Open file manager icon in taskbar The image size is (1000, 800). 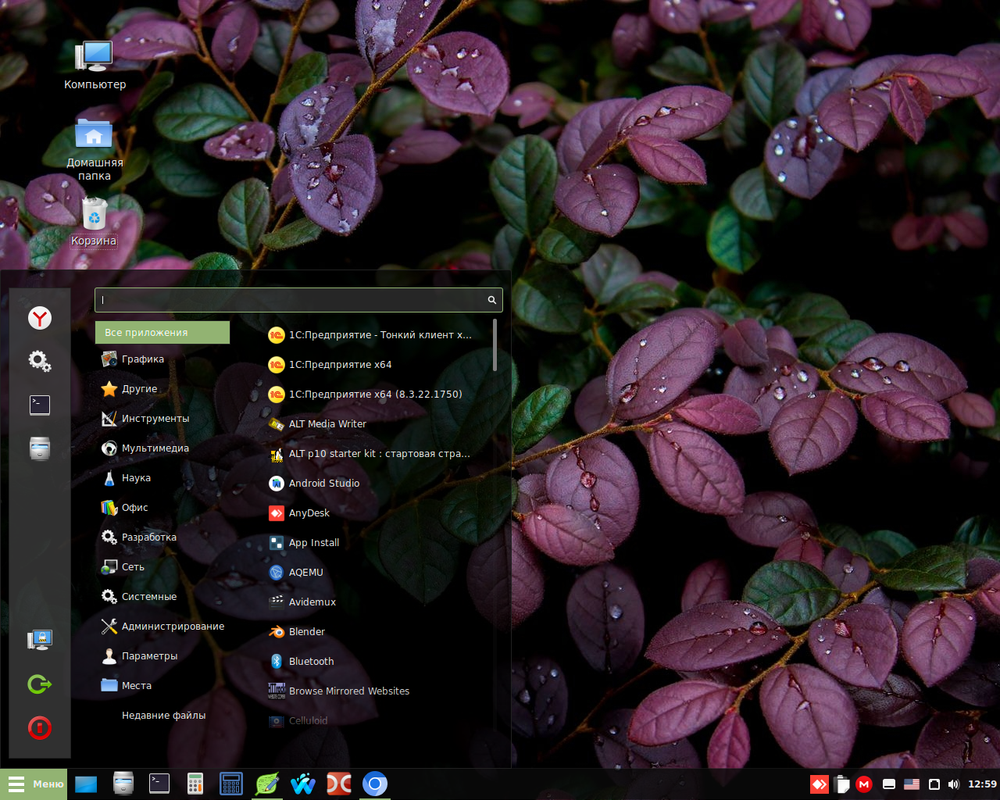(123, 784)
